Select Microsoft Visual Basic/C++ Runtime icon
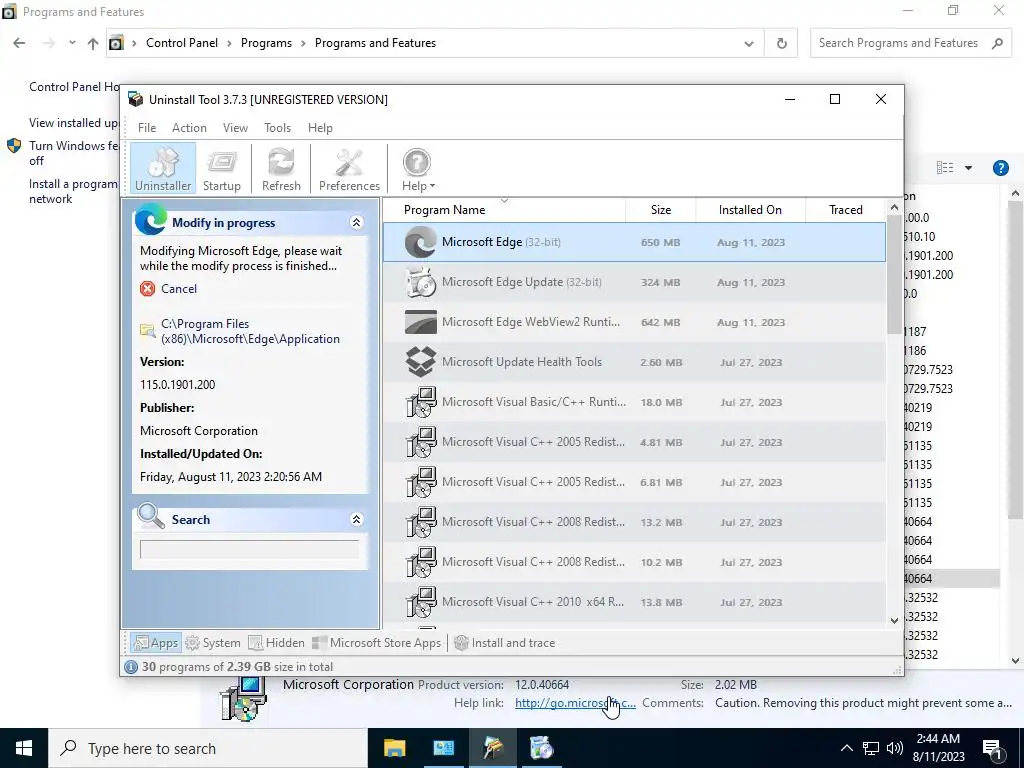 [x=421, y=402]
